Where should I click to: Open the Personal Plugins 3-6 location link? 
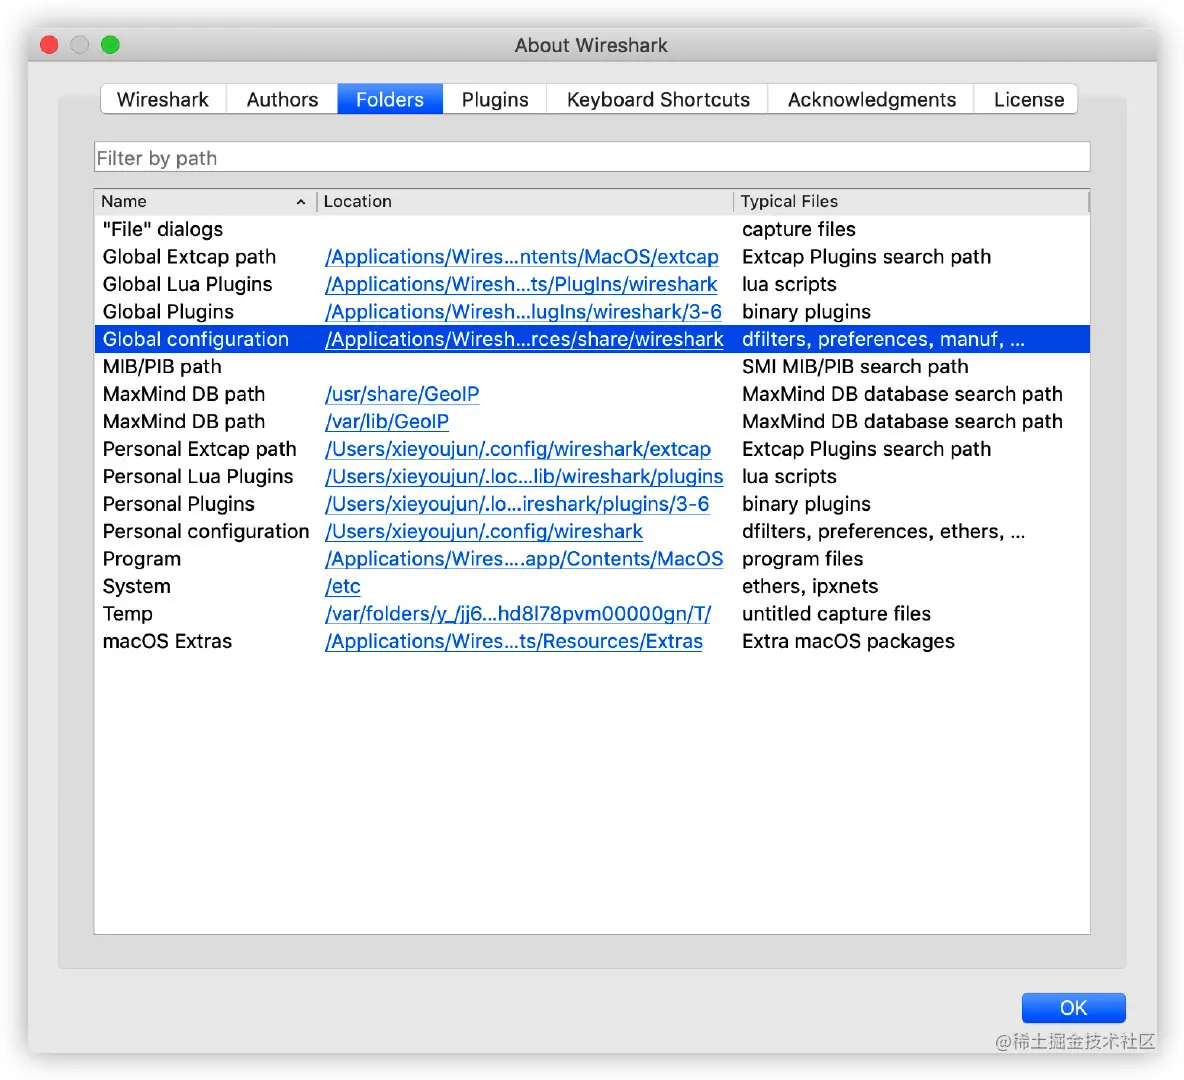point(517,504)
